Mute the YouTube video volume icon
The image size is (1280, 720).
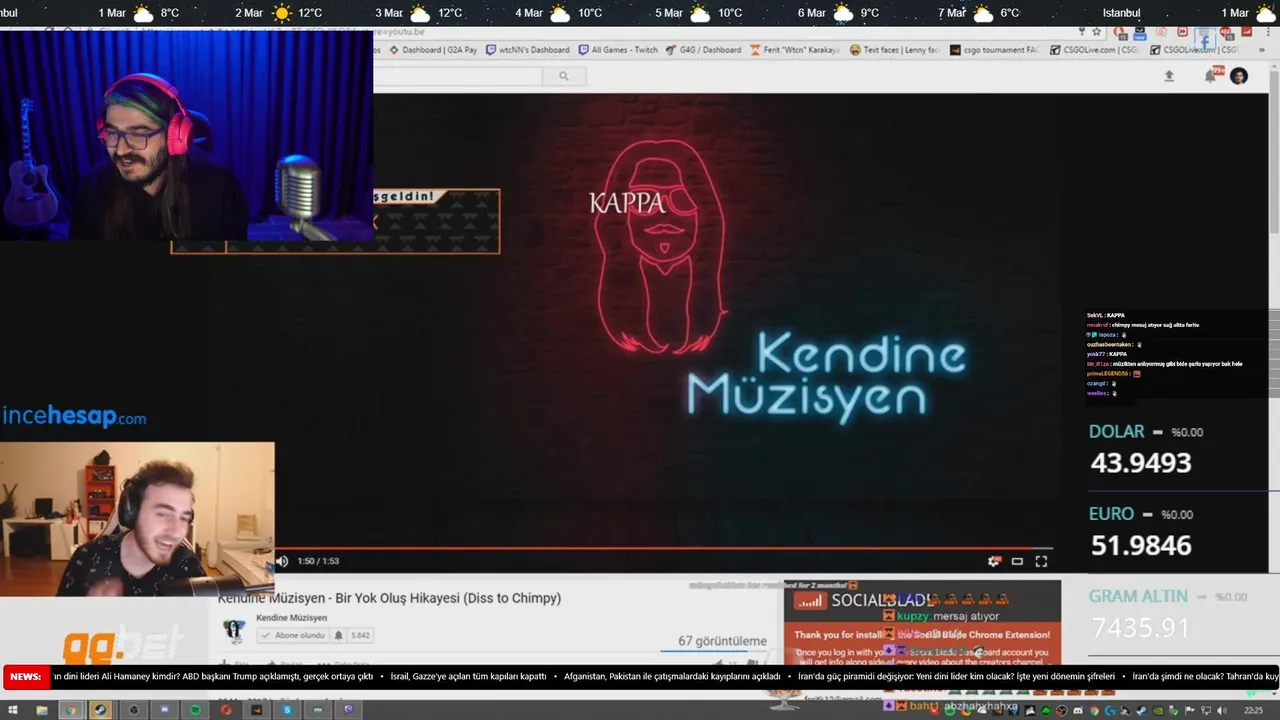282,561
